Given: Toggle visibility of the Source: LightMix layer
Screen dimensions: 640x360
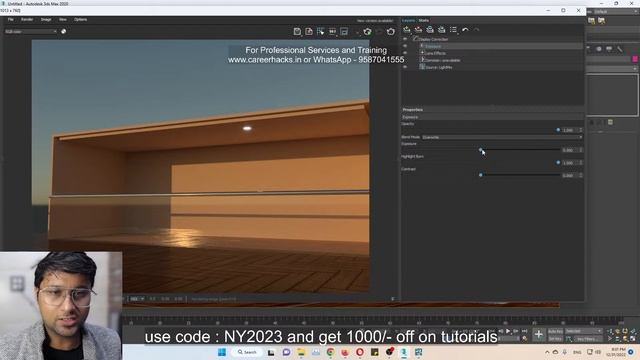Looking at the screenshot, I should tap(405, 67).
